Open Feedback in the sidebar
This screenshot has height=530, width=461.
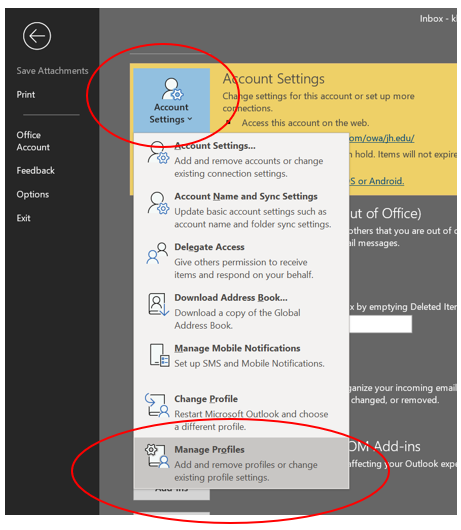(x=35, y=171)
